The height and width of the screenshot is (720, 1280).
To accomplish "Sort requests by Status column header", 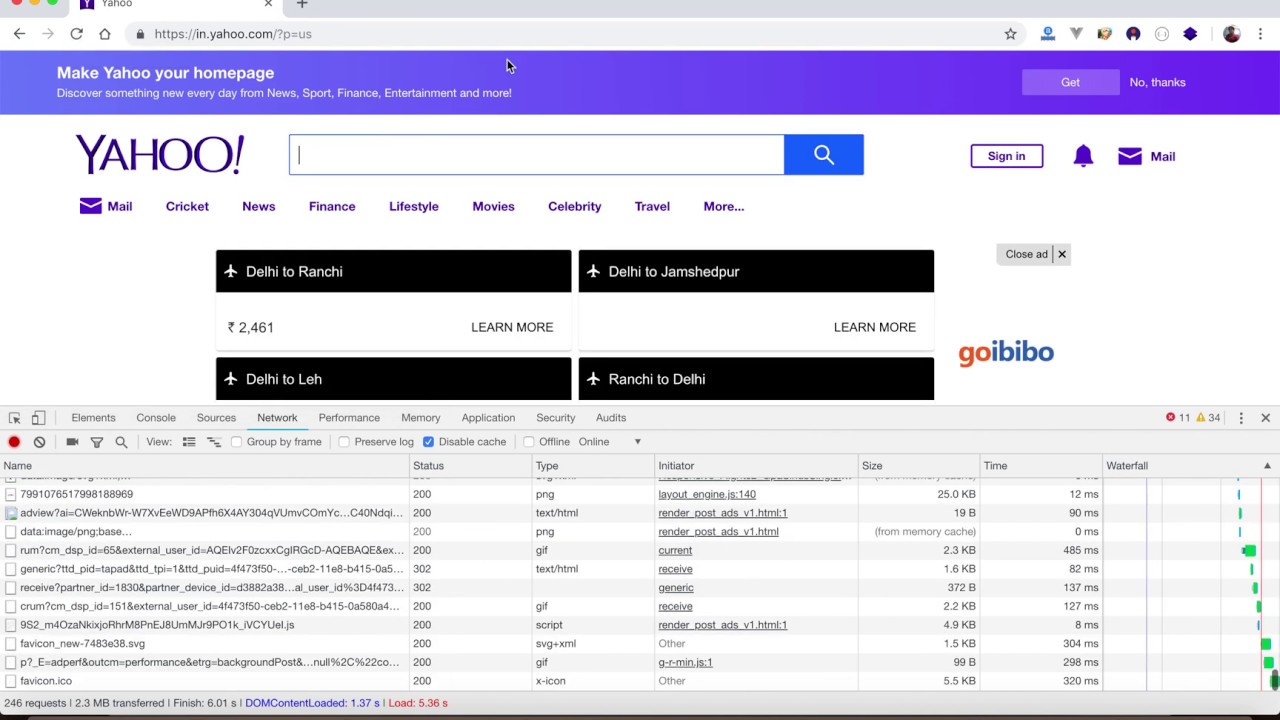I will point(471,466).
